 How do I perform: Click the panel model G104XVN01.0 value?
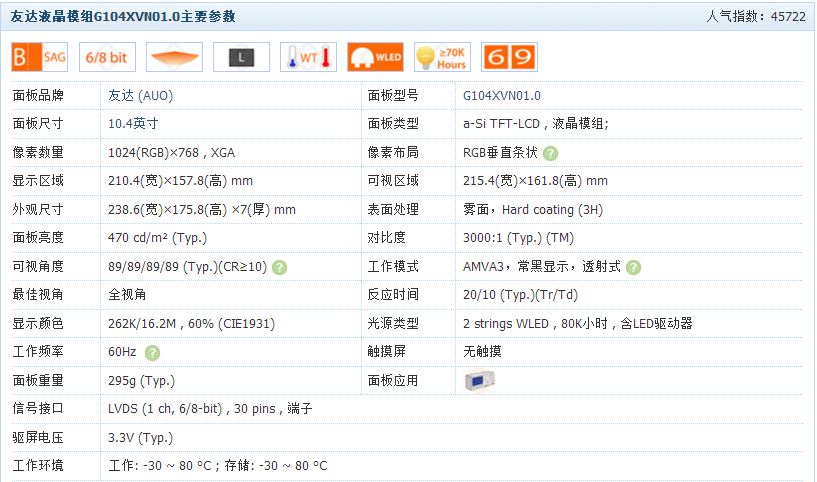[x=501, y=96]
